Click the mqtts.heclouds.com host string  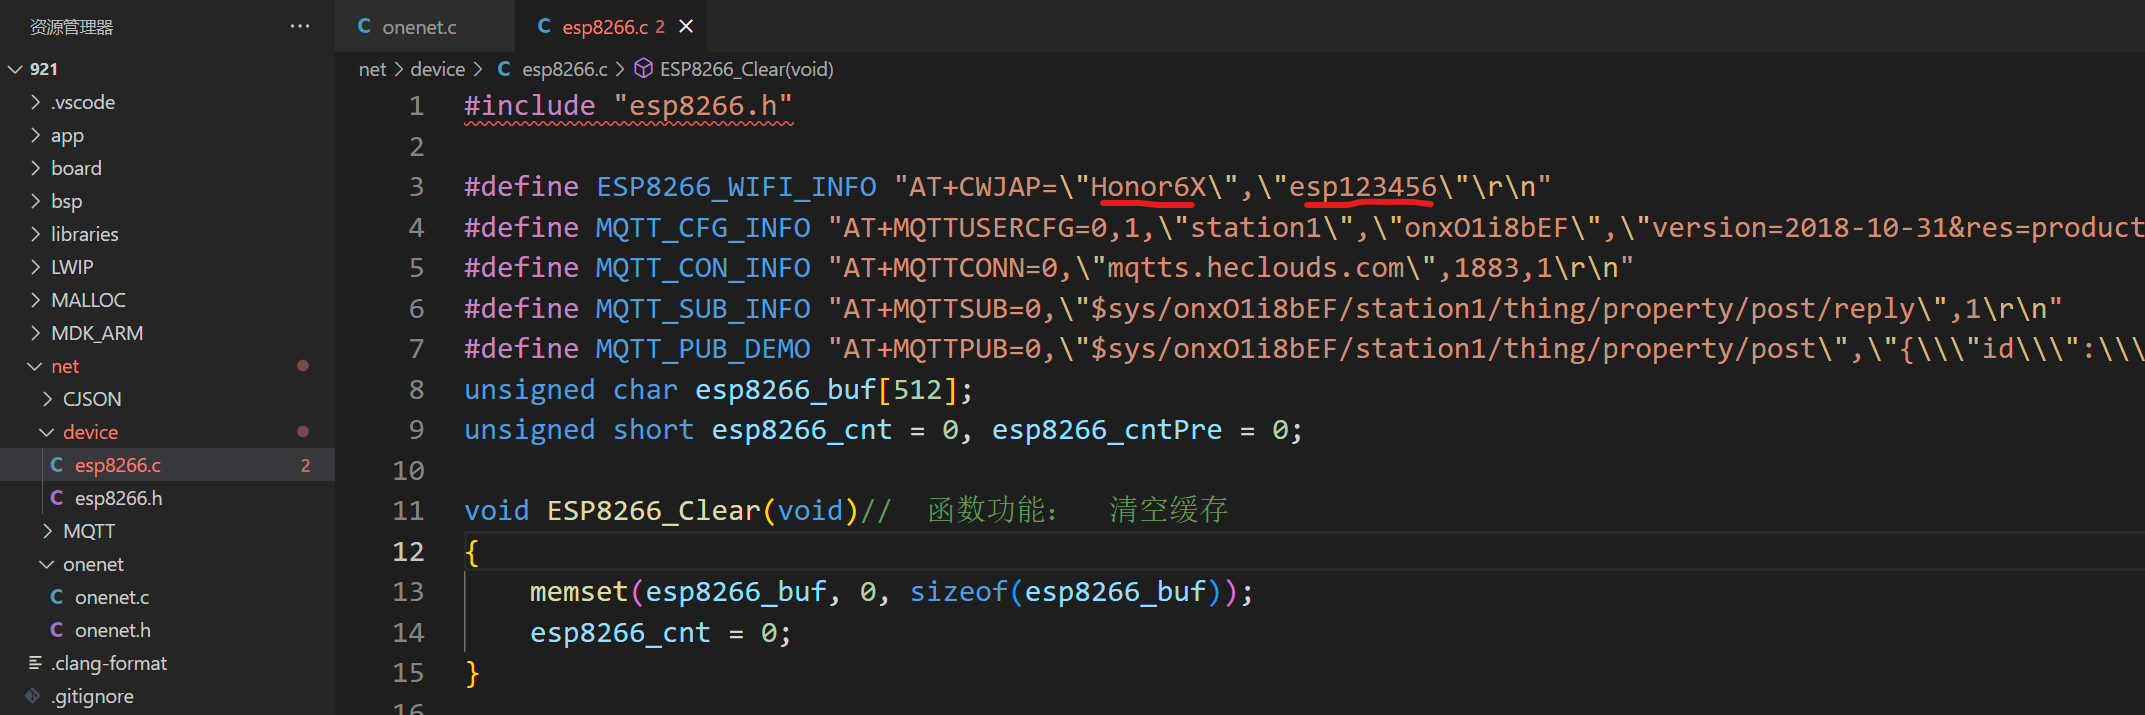tap(1255, 268)
